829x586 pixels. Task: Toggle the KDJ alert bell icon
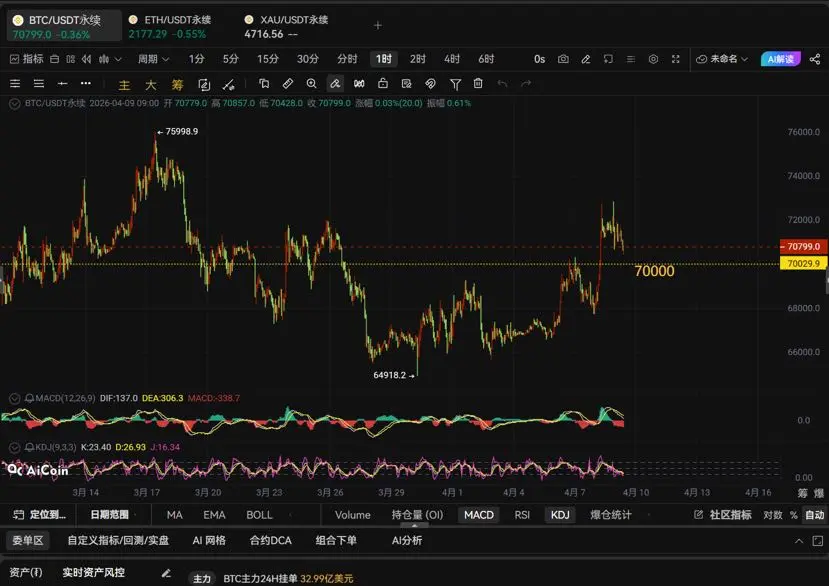pyautogui.click(x=29, y=447)
